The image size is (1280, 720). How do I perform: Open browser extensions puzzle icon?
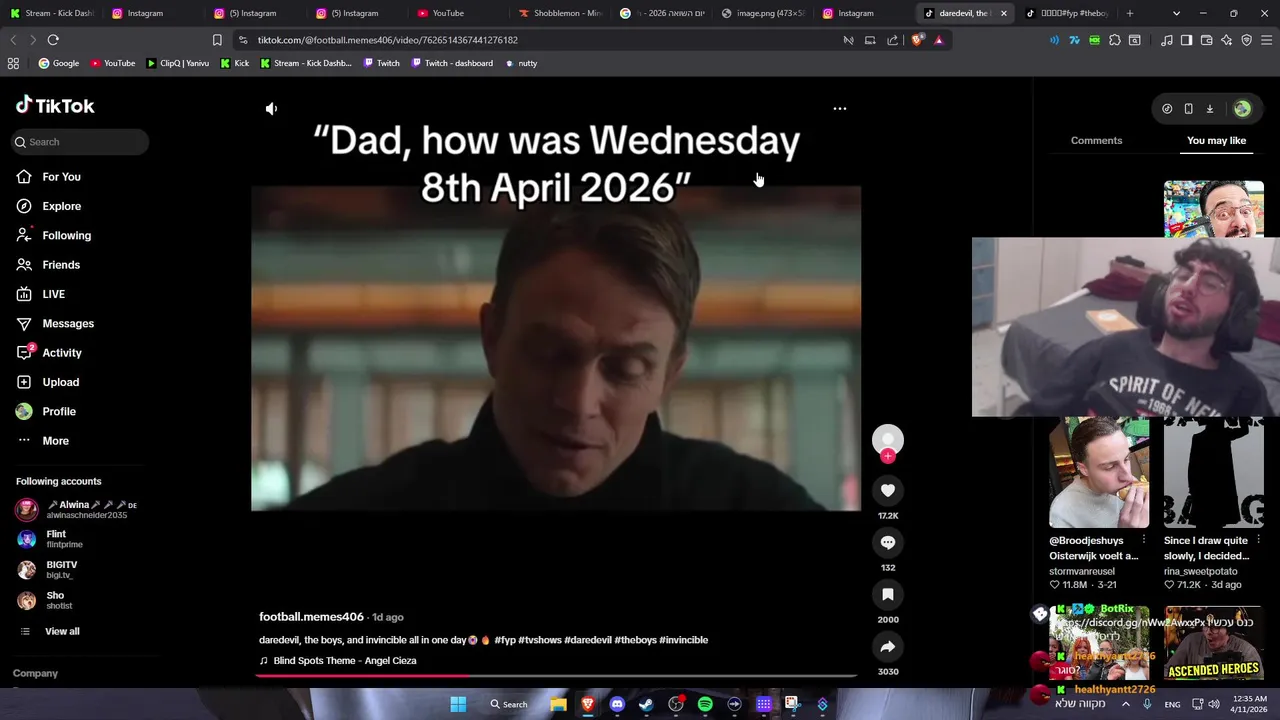[1115, 40]
